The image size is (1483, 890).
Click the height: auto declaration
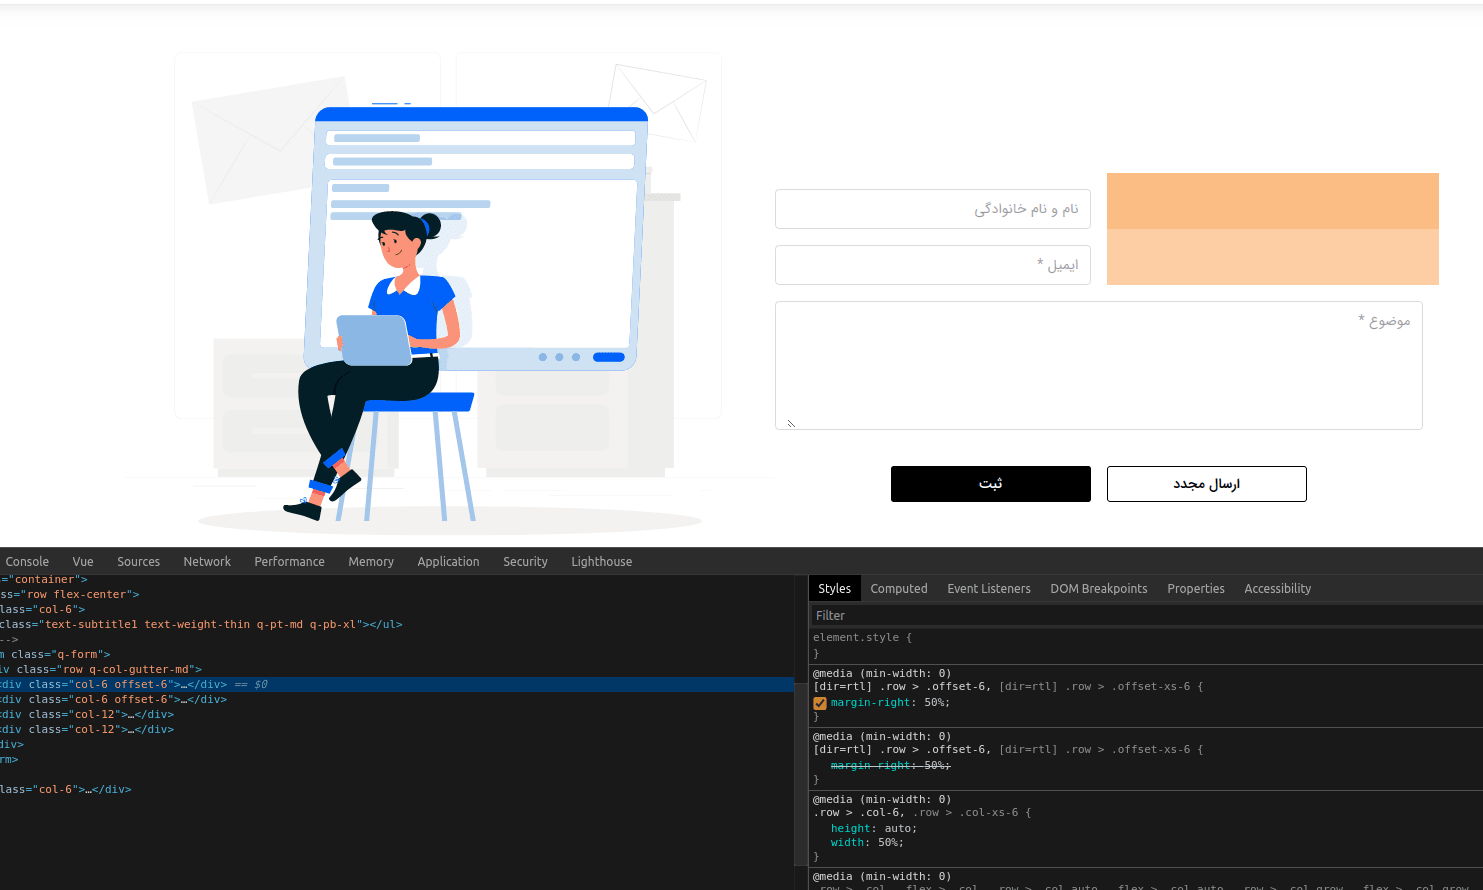[874, 828]
